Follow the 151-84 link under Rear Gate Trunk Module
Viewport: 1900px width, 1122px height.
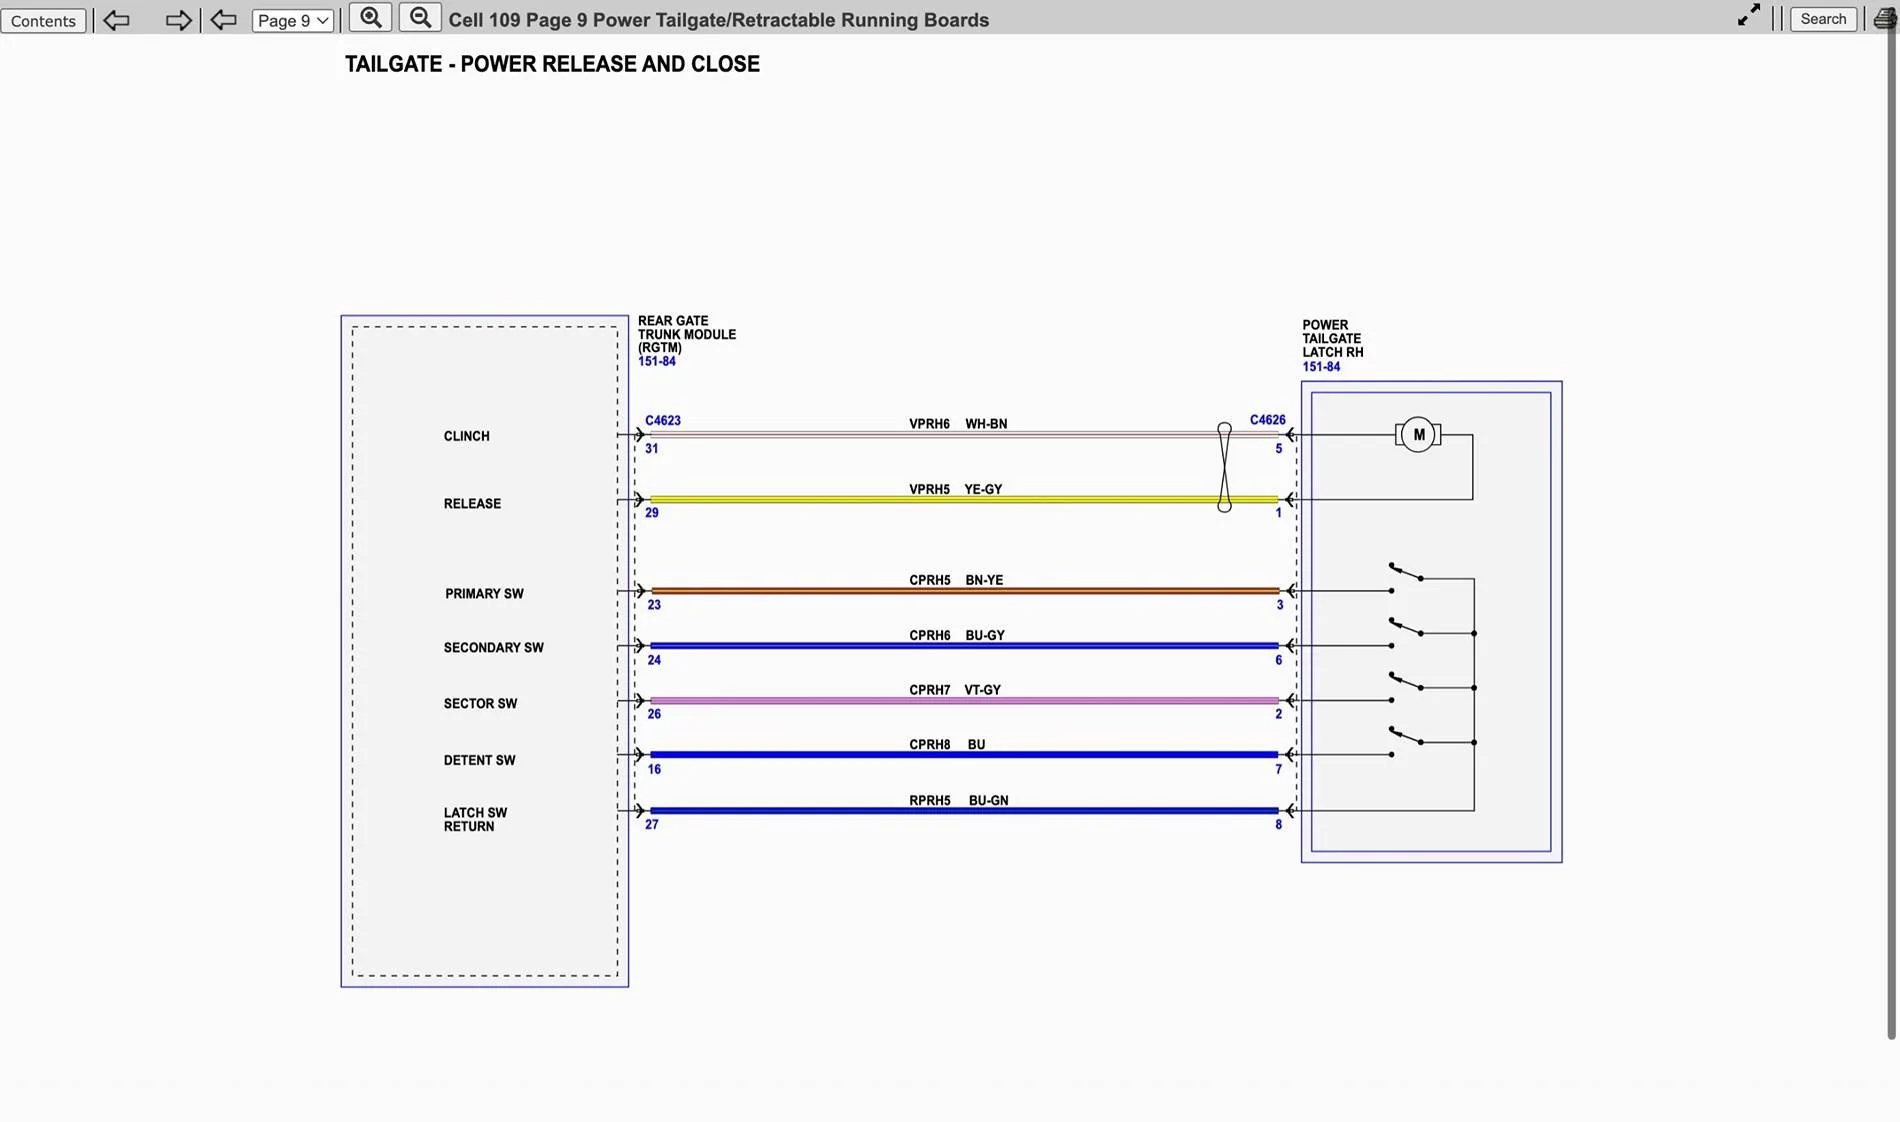657,362
